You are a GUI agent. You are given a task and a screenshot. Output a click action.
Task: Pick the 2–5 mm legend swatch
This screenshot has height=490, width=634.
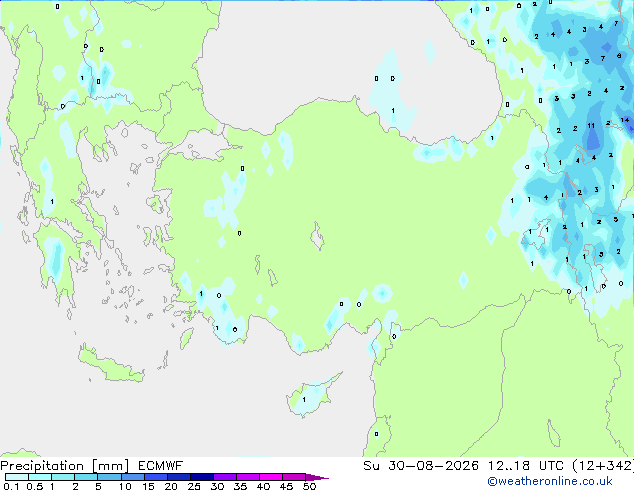86,477
